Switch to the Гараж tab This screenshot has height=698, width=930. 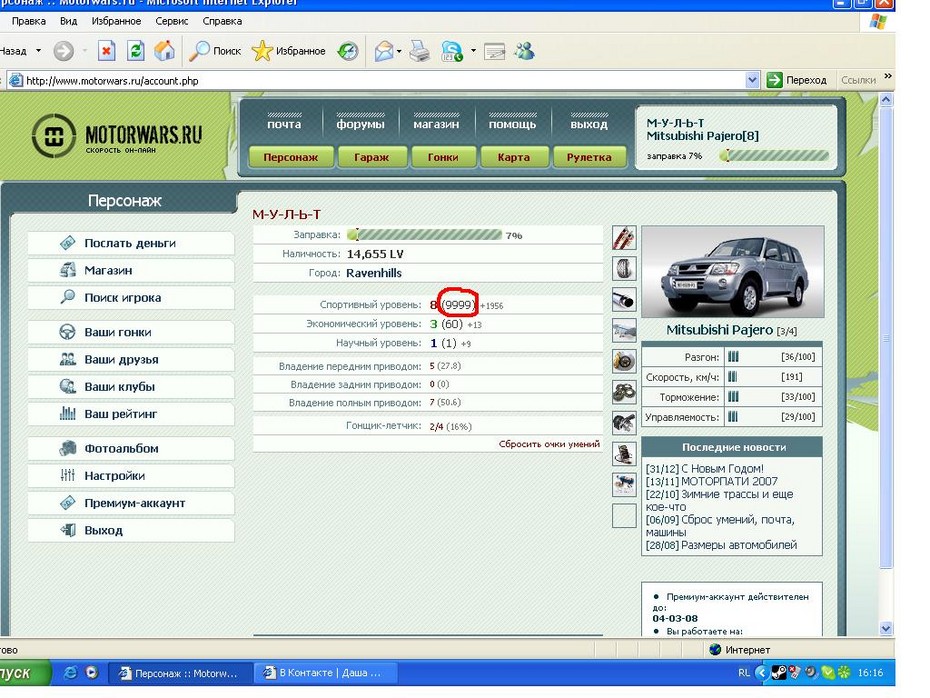371,157
